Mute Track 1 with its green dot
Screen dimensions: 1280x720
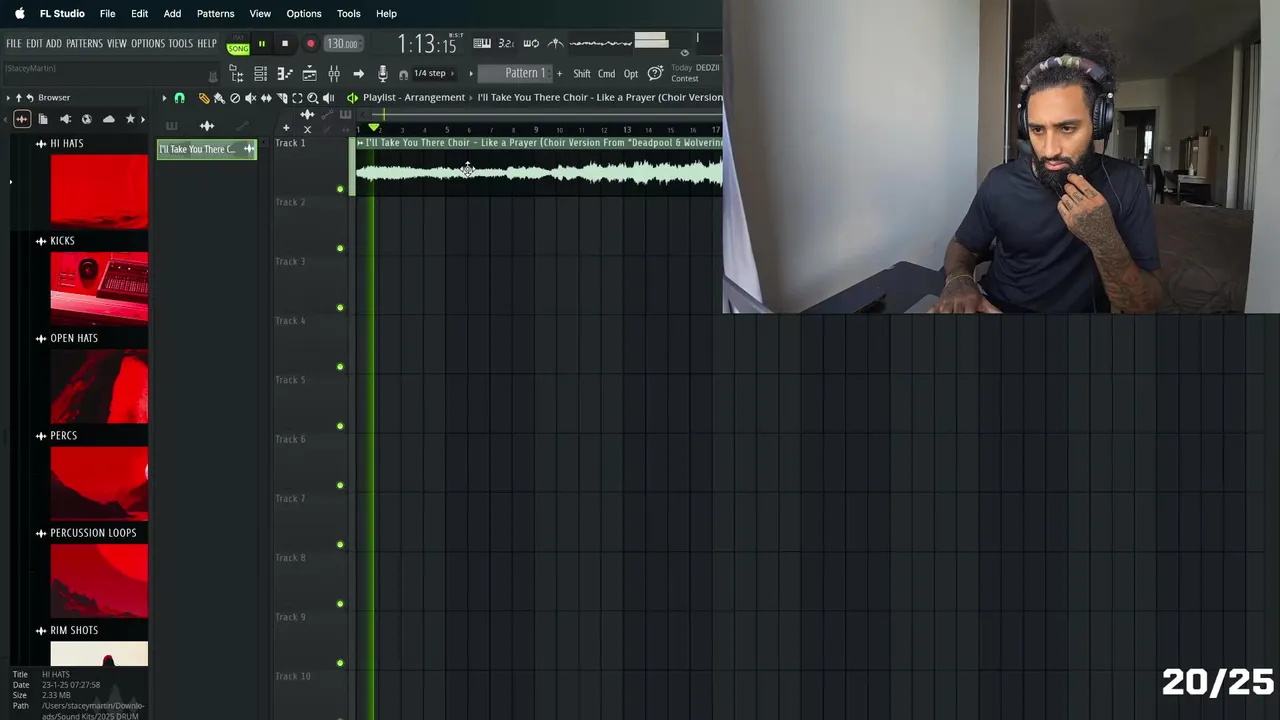pos(340,189)
